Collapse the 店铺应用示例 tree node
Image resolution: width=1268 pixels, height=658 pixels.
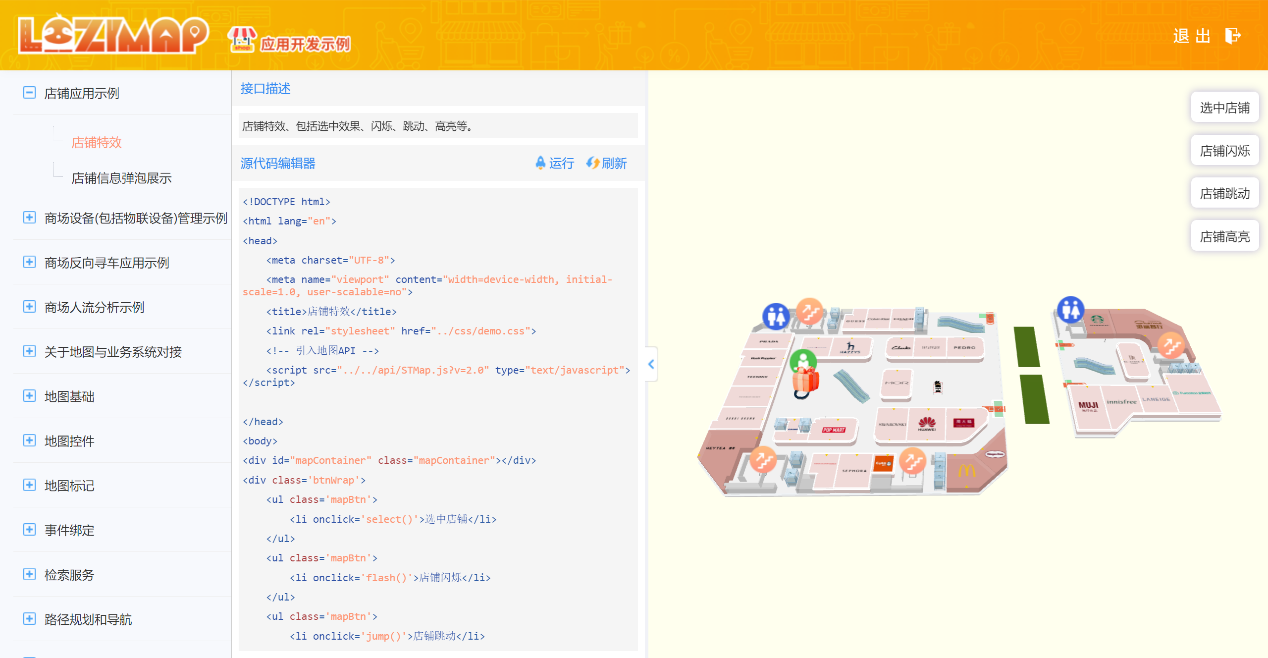click(29, 93)
